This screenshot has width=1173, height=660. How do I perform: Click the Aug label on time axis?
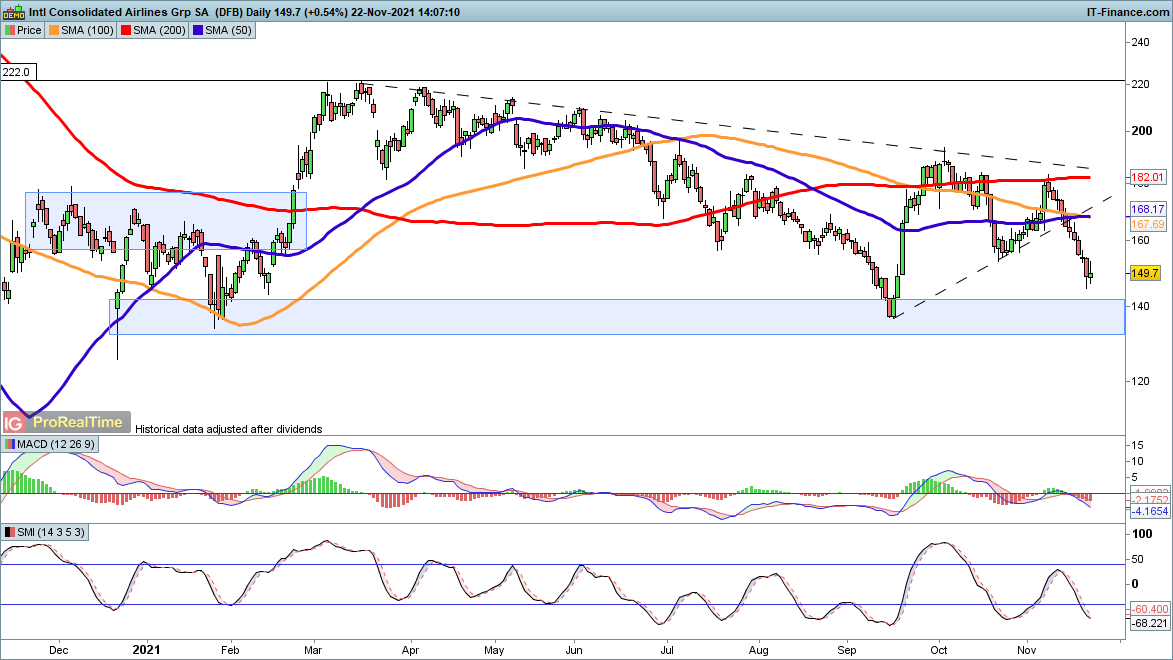click(x=759, y=650)
